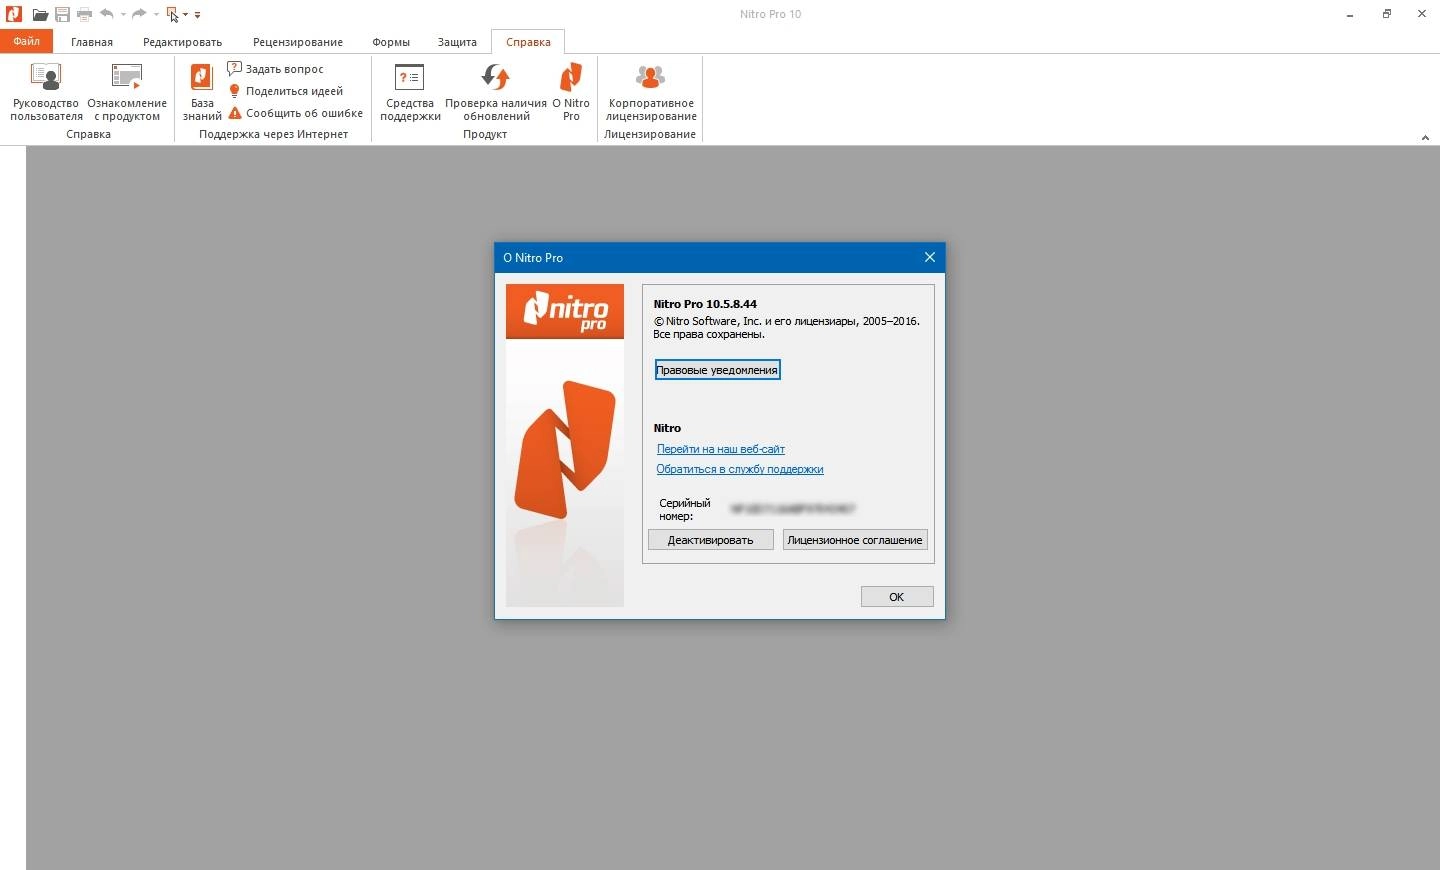1440x870 pixels.
Task: Click Задать вопрос in ribbon
Action: click(275, 69)
